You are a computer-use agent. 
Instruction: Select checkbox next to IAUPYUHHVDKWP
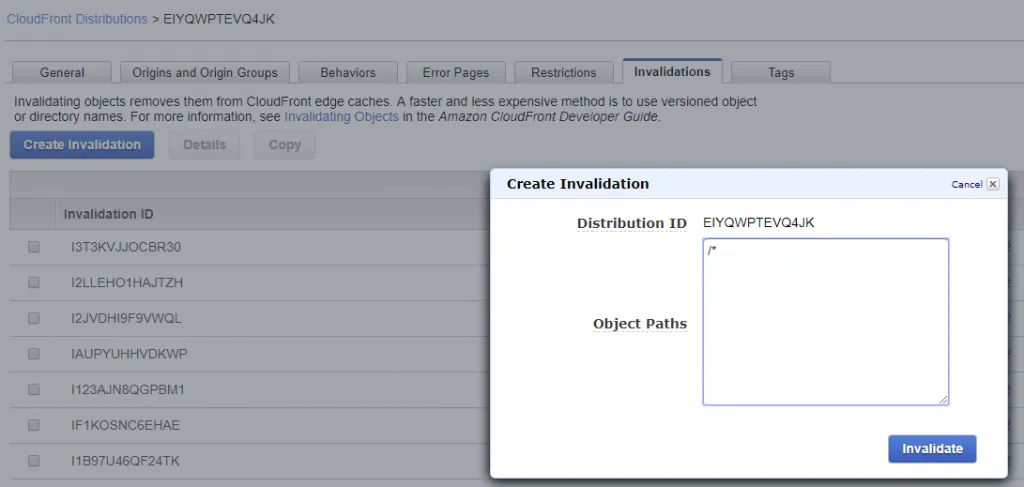[x=34, y=354]
